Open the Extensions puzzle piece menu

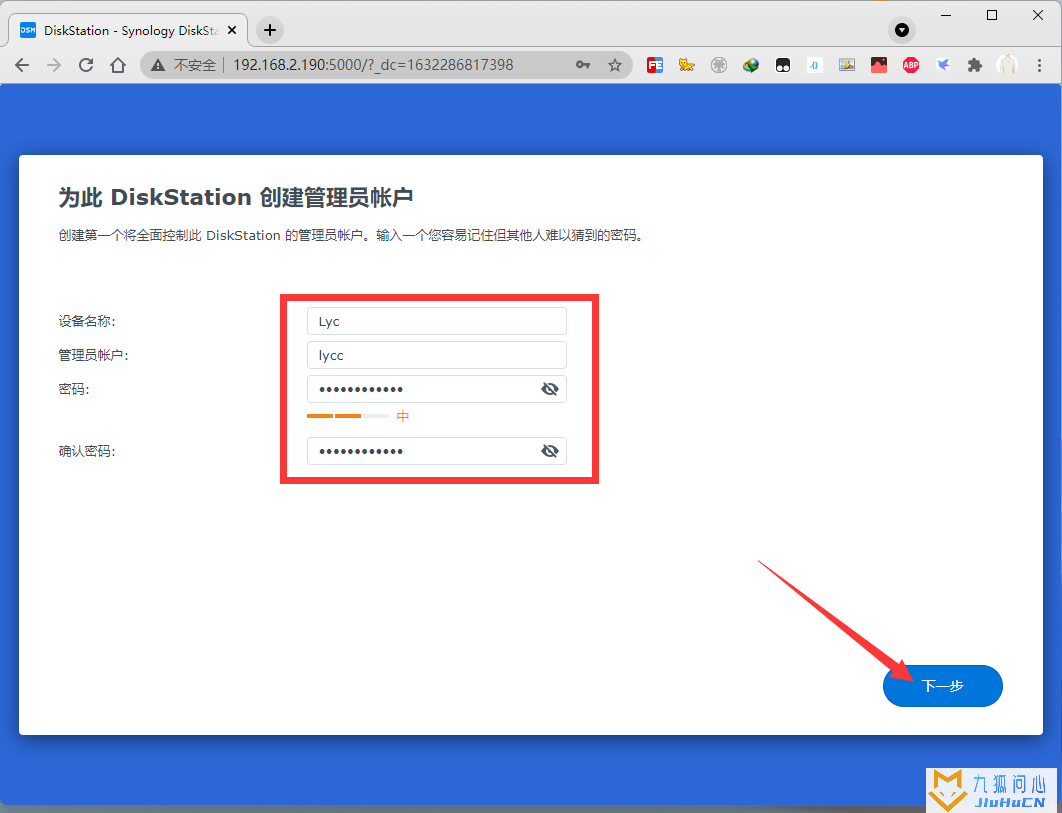click(975, 65)
